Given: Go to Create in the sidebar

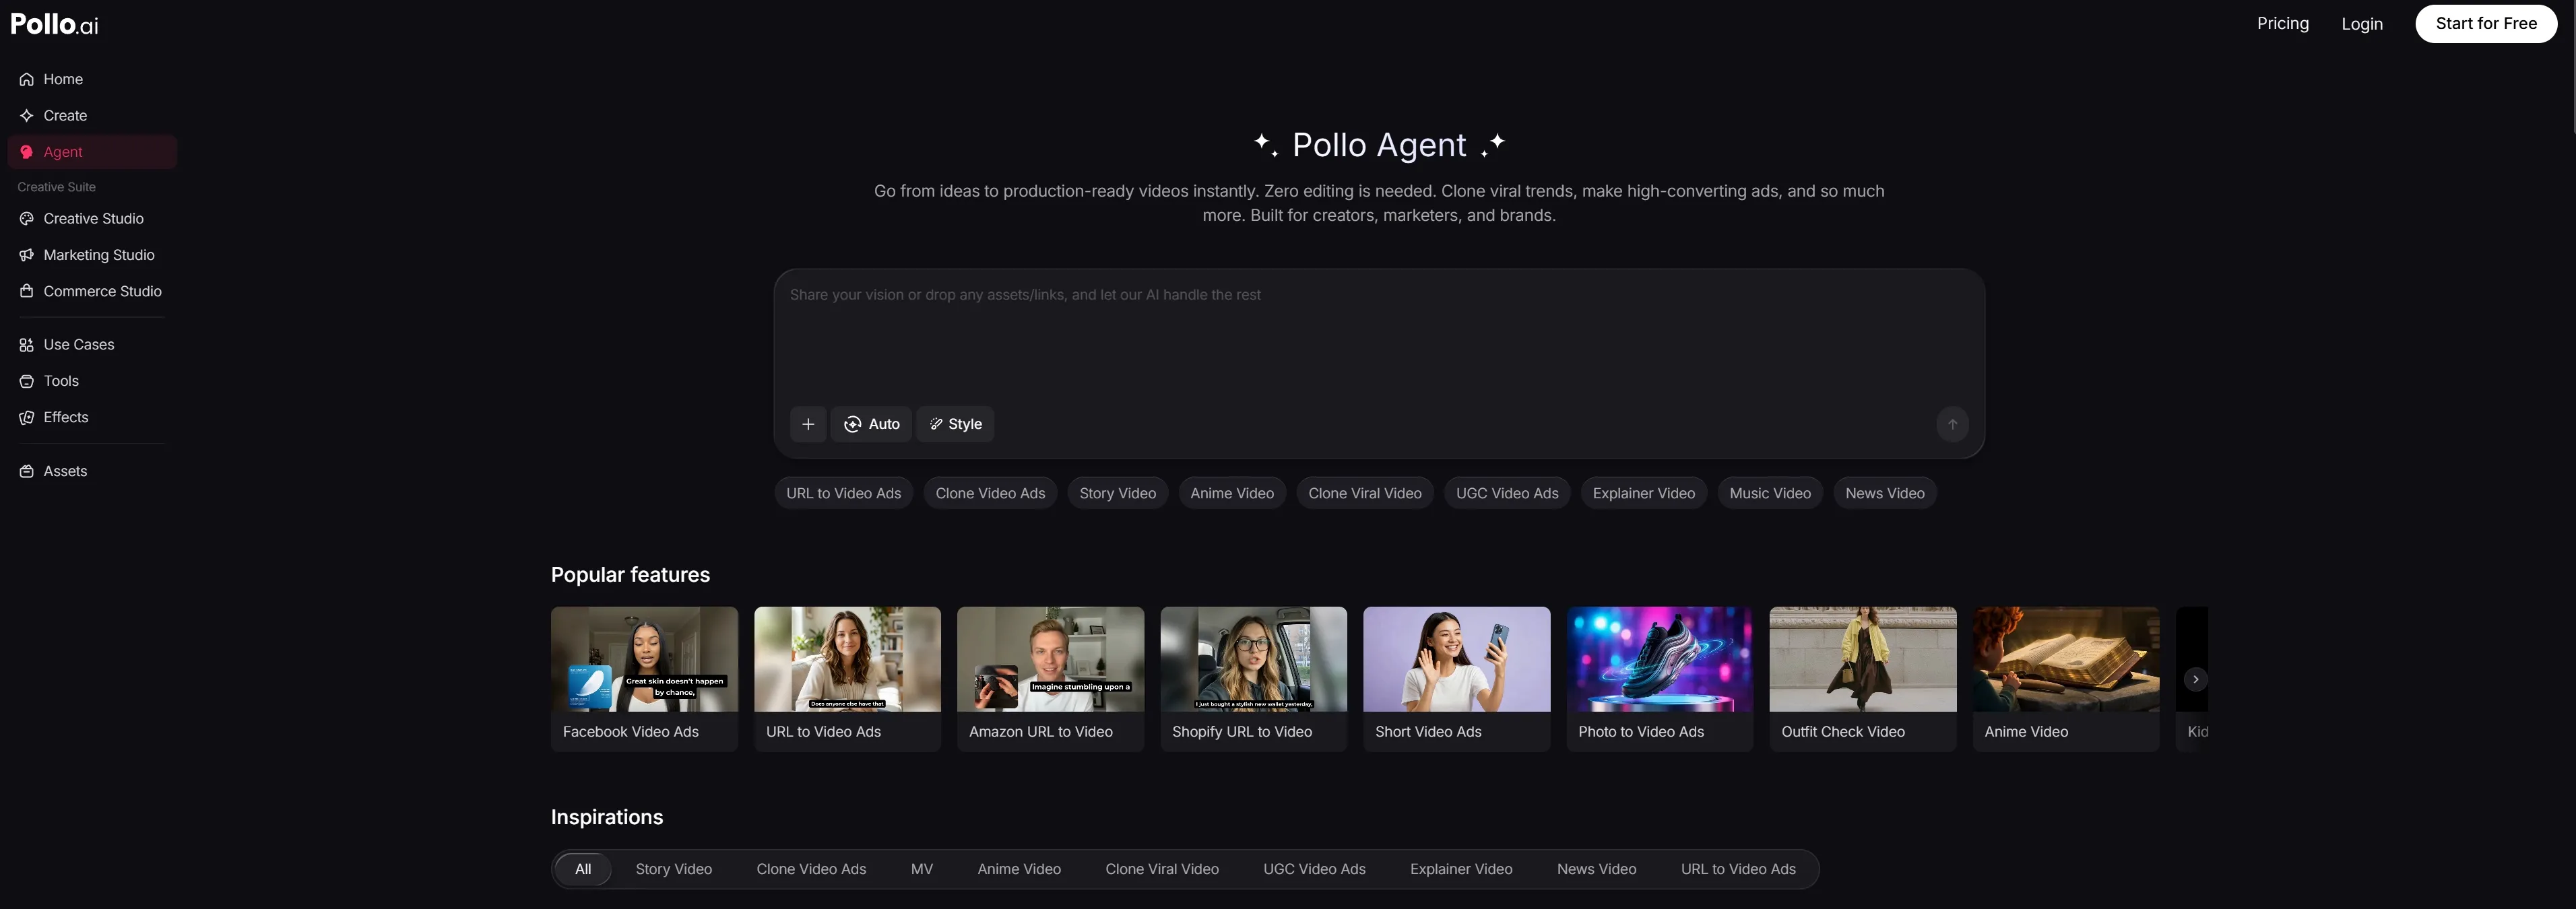Looking at the screenshot, I should click(92, 116).
